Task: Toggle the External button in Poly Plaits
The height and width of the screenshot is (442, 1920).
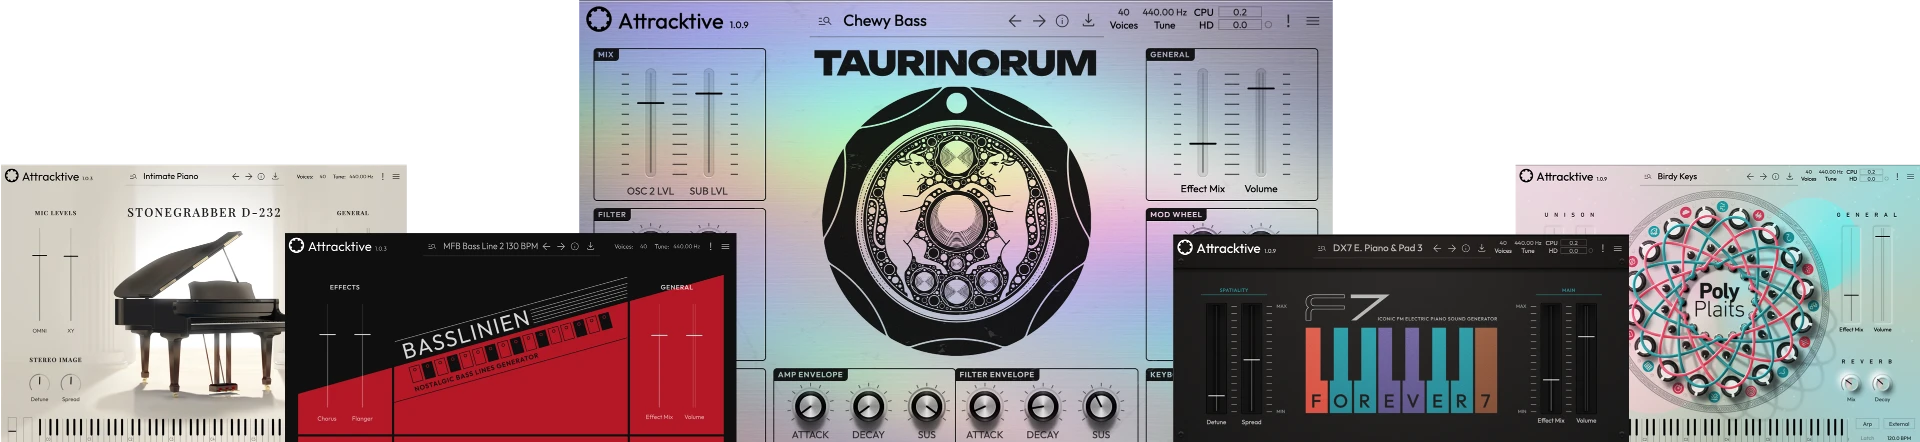Action: click(1898, 424)
